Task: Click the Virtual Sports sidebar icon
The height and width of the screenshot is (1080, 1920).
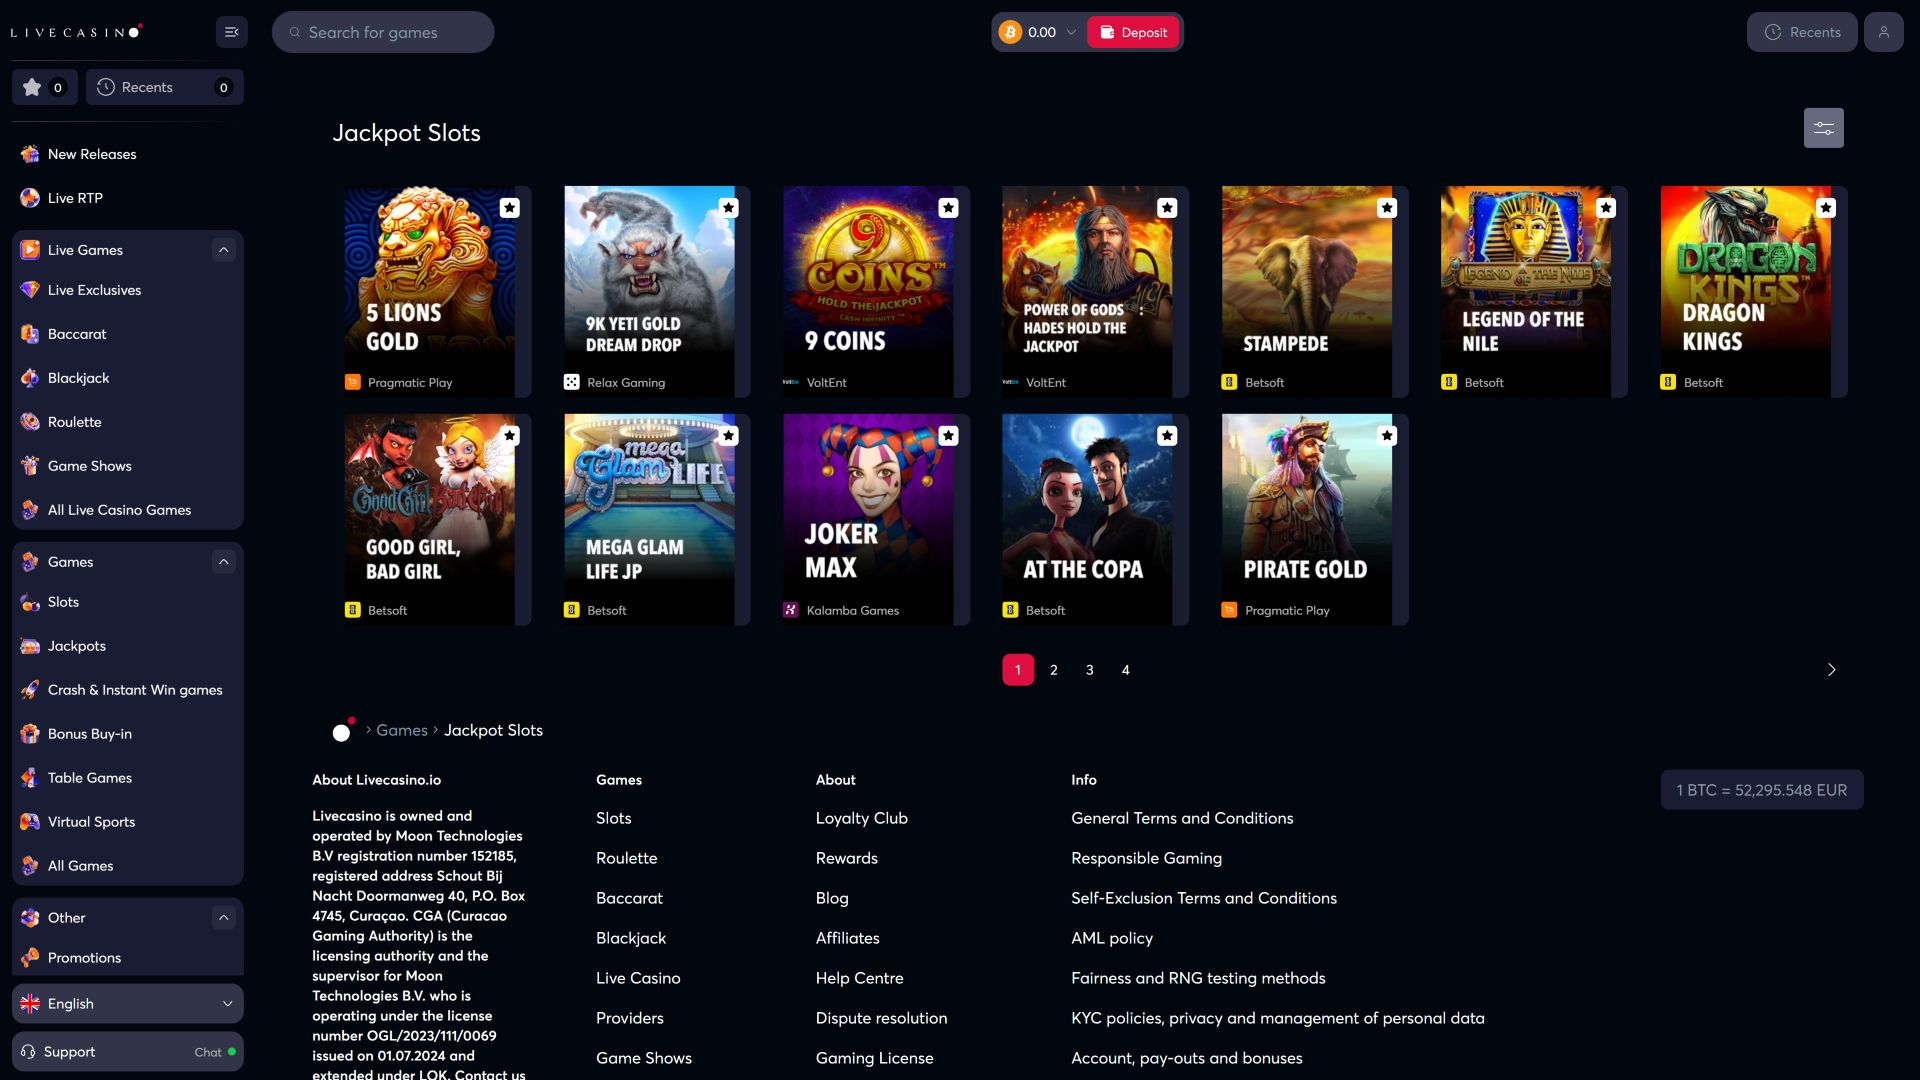Action: coord(30,822)
